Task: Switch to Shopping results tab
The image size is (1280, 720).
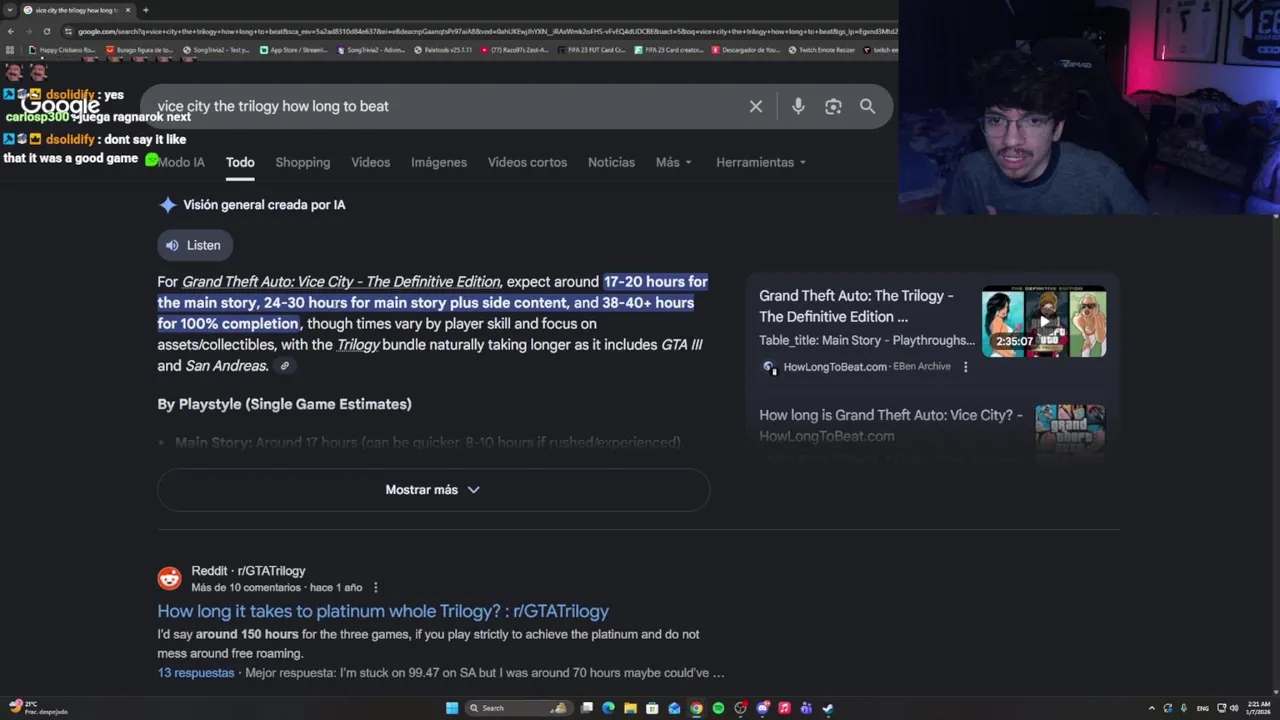Action: [x=302, y=162]
